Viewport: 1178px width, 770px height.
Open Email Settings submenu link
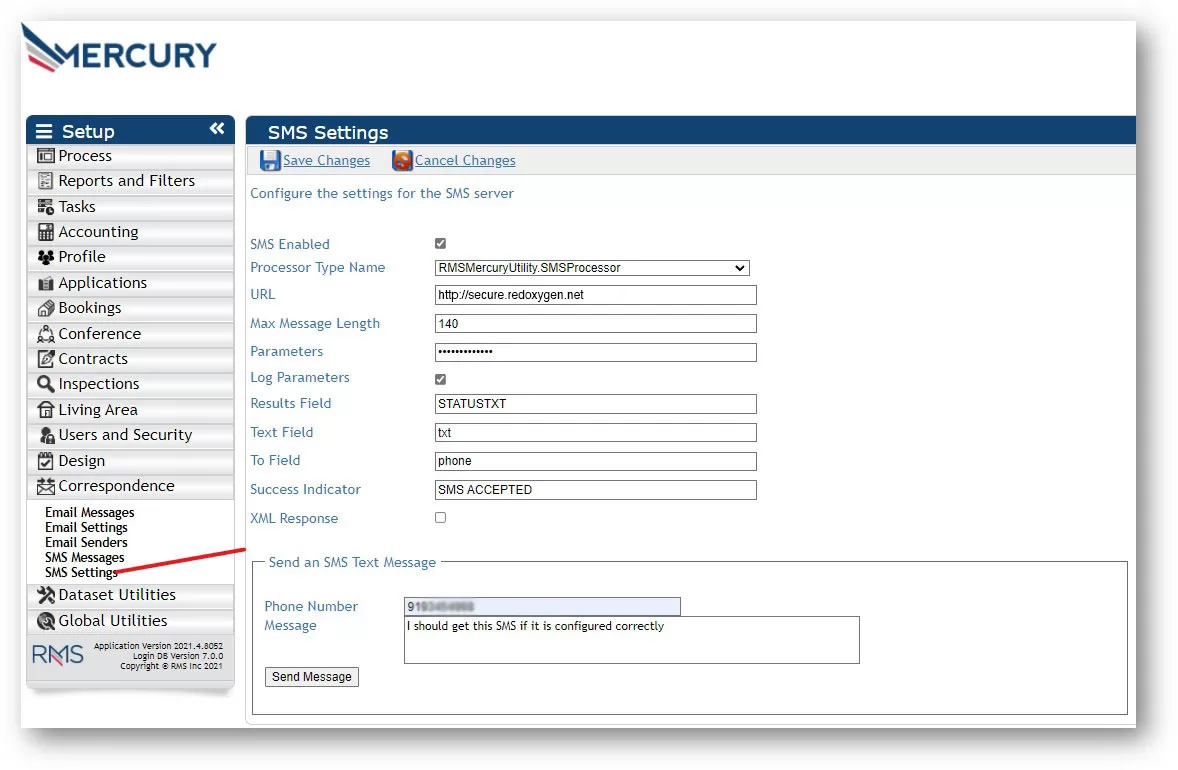tap(86, 527)
